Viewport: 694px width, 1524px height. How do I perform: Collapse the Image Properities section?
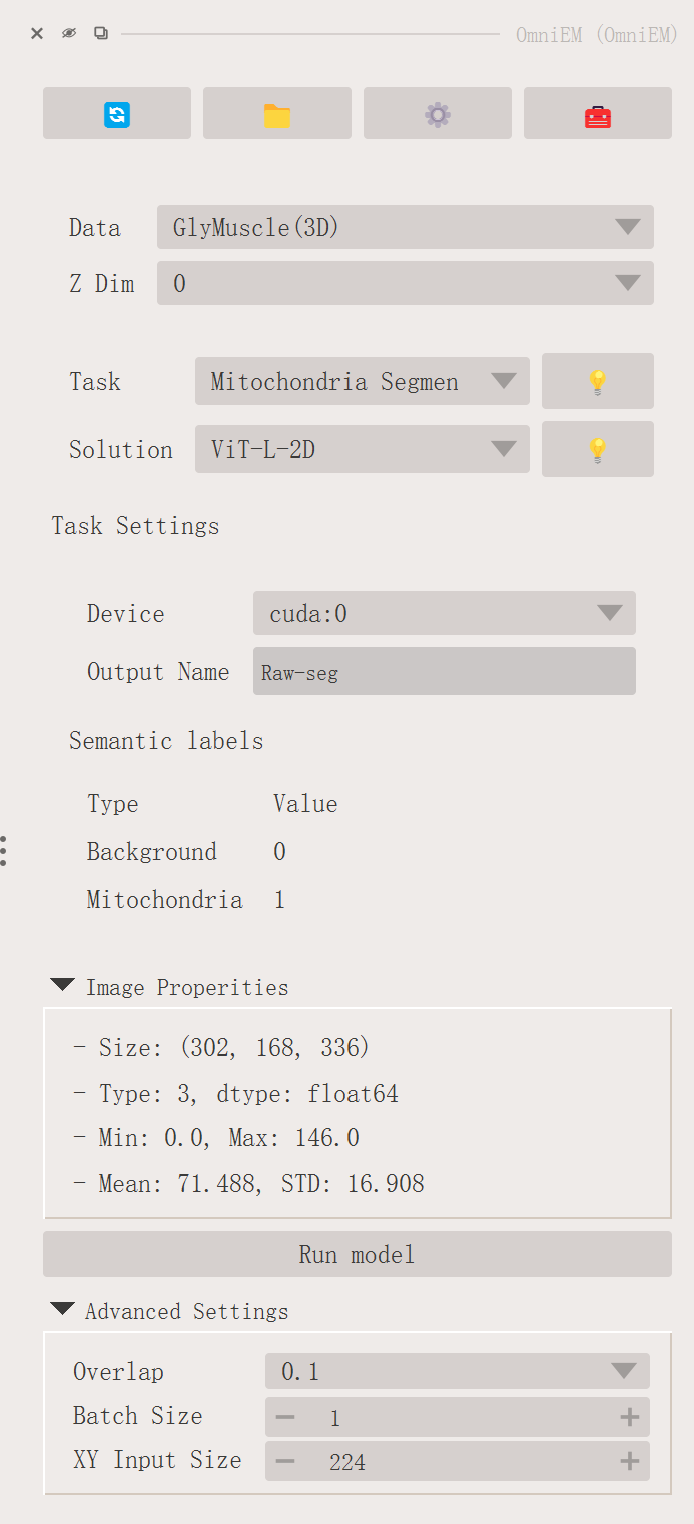pyautogui.click(x=63, y=987)
